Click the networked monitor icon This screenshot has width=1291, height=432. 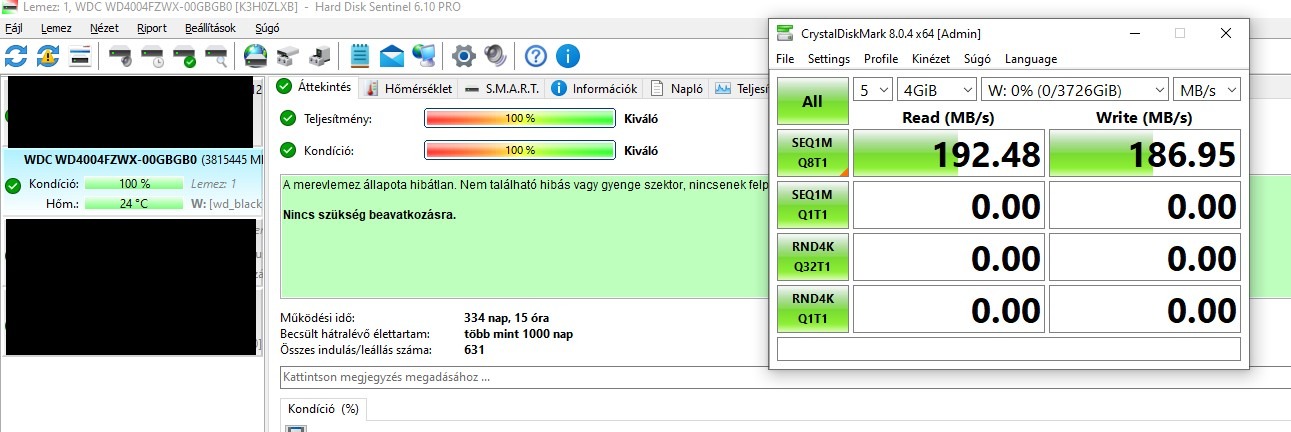click(424, 55)
